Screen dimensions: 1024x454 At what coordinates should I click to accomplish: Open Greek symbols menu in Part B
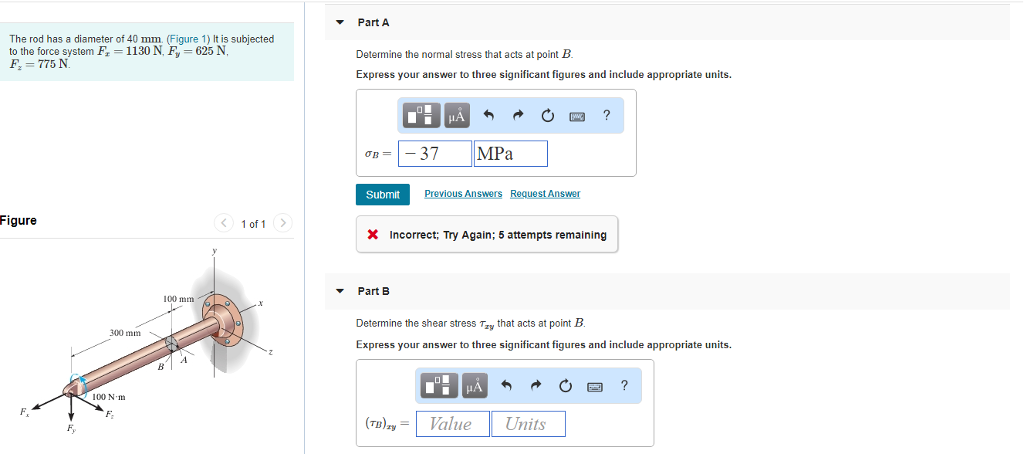click(x=473, y=386)
